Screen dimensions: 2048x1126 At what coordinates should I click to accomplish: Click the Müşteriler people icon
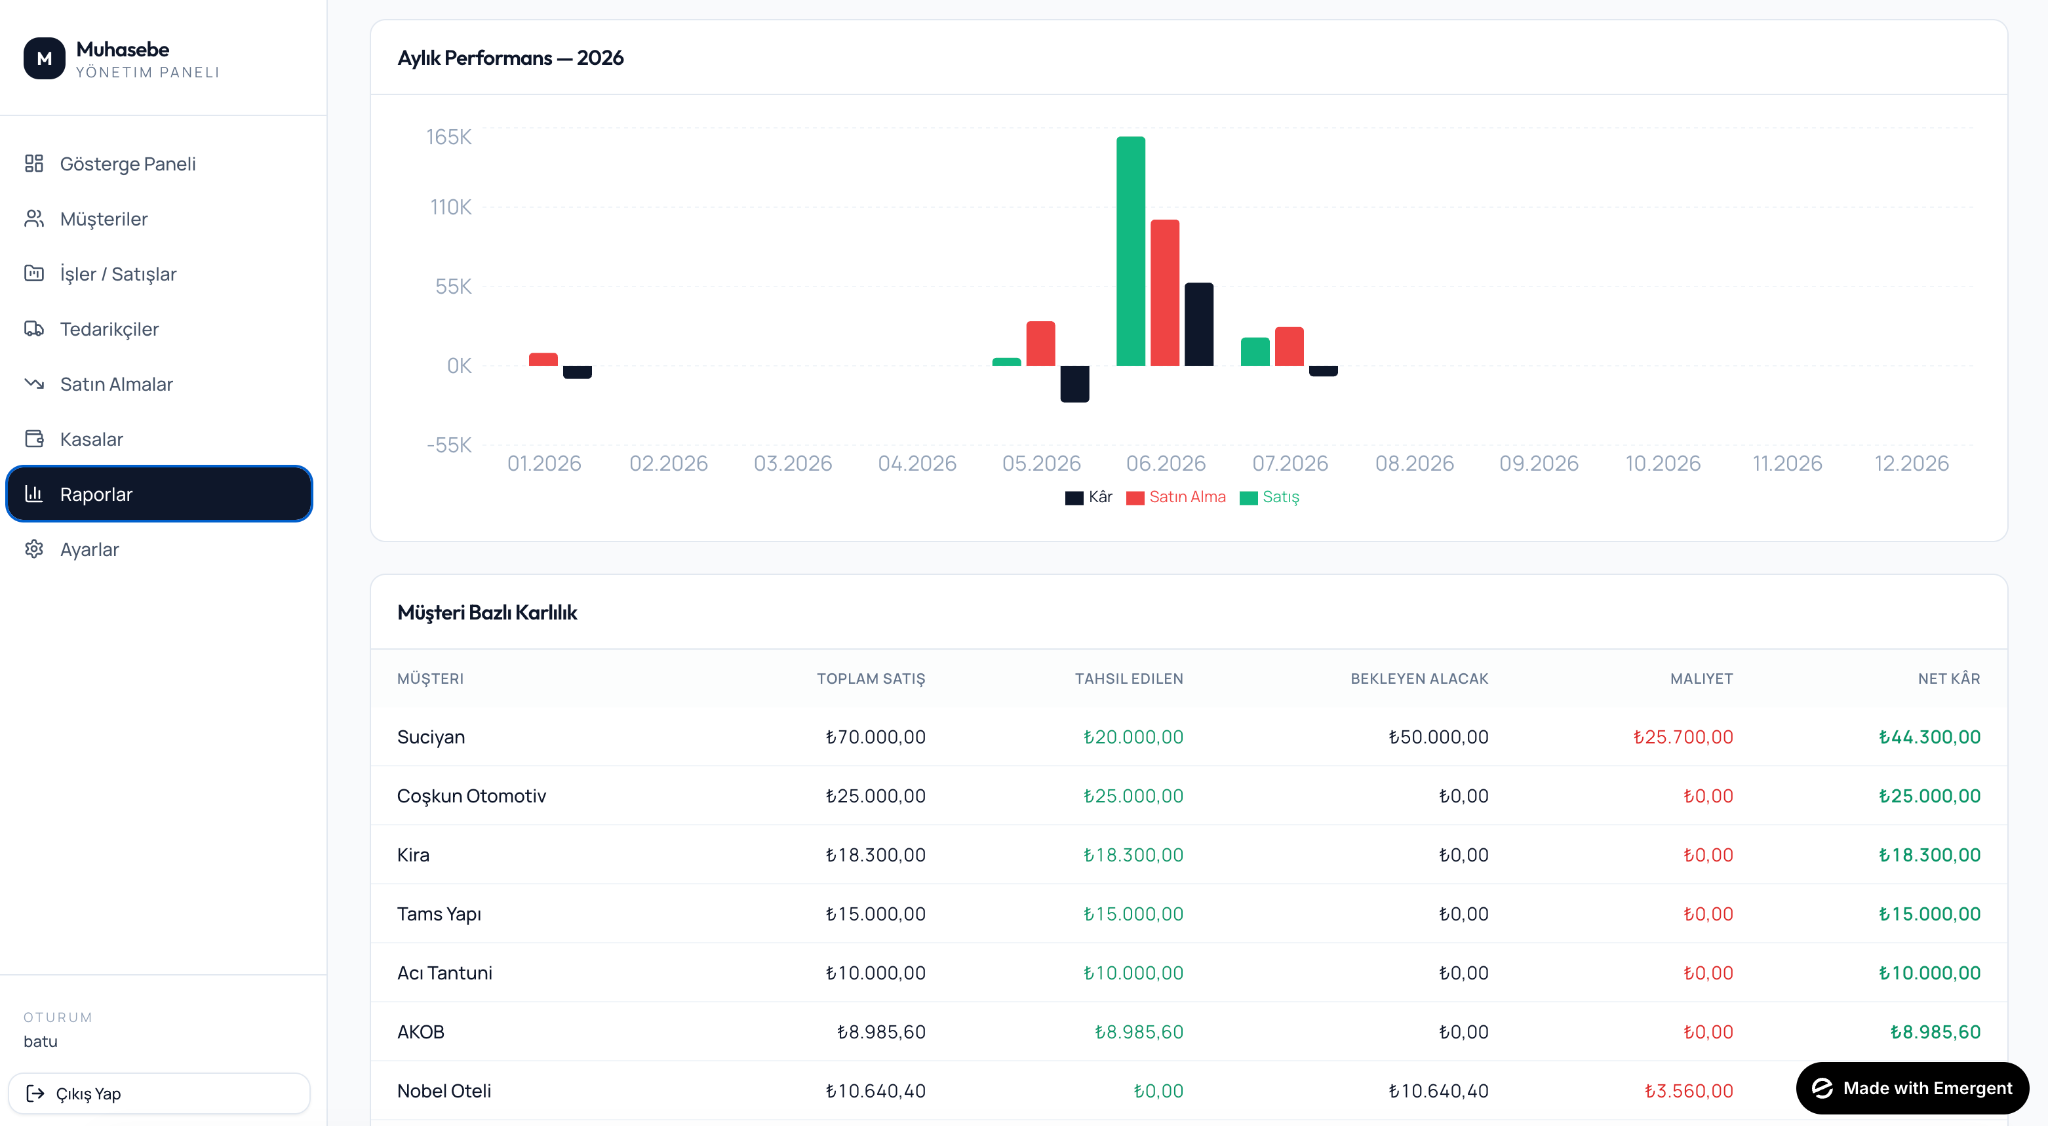pyautogui.click(x=34, y=218)
